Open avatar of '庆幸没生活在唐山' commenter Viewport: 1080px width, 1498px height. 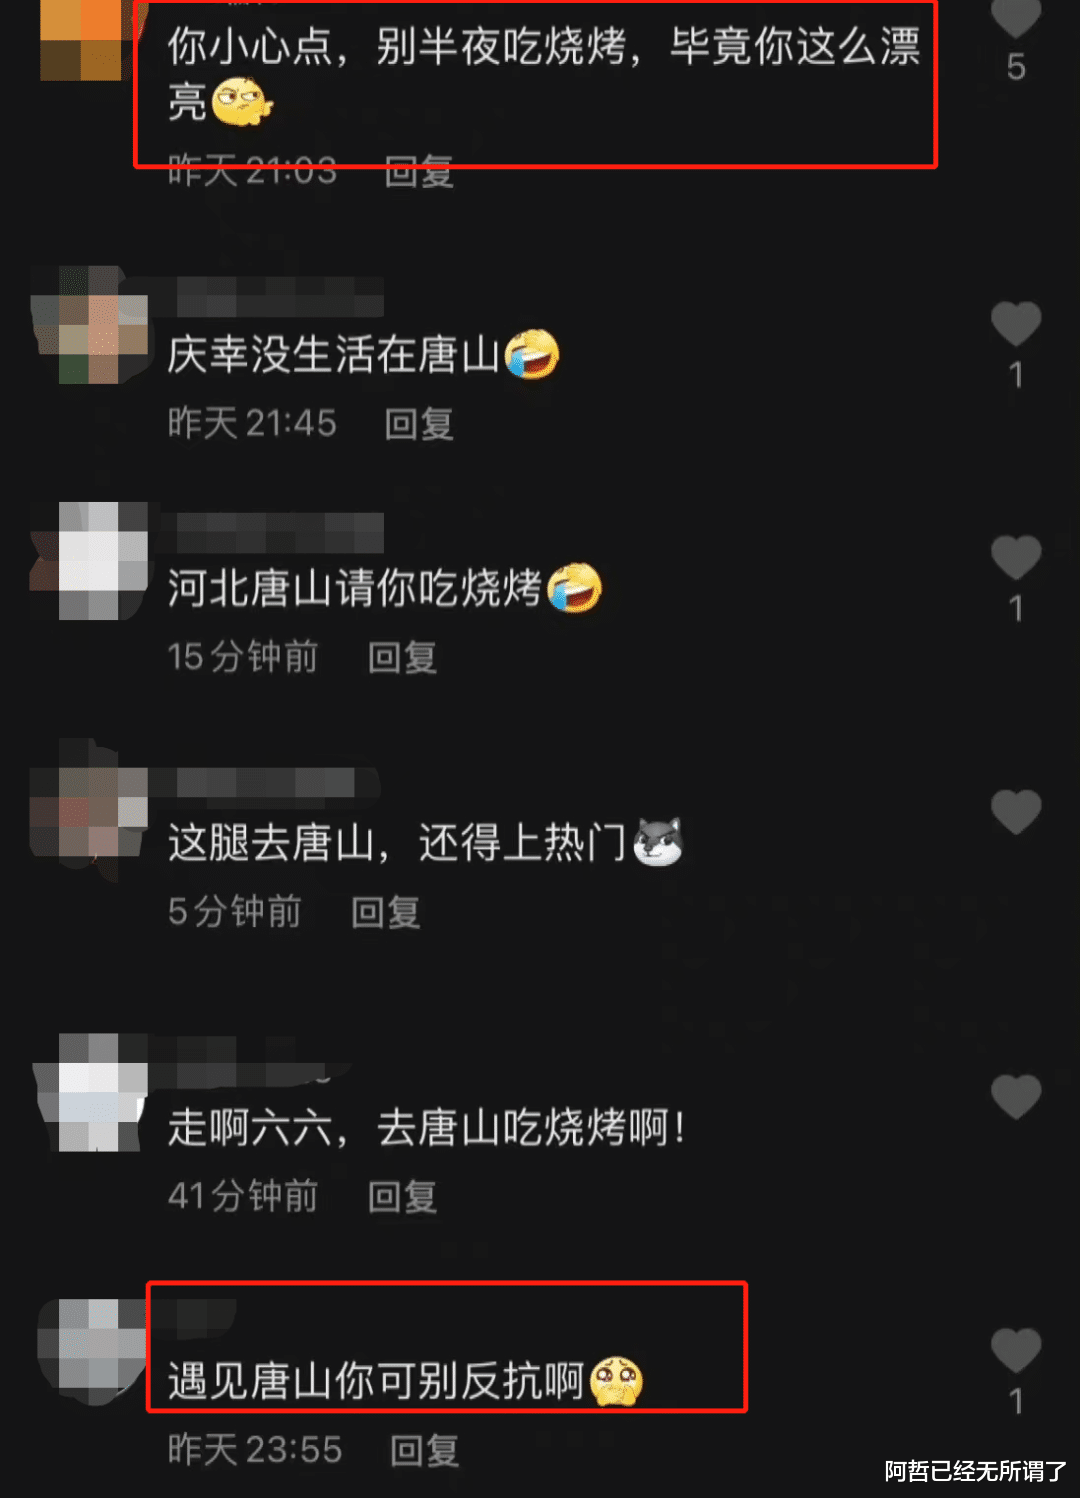point(90,325)
